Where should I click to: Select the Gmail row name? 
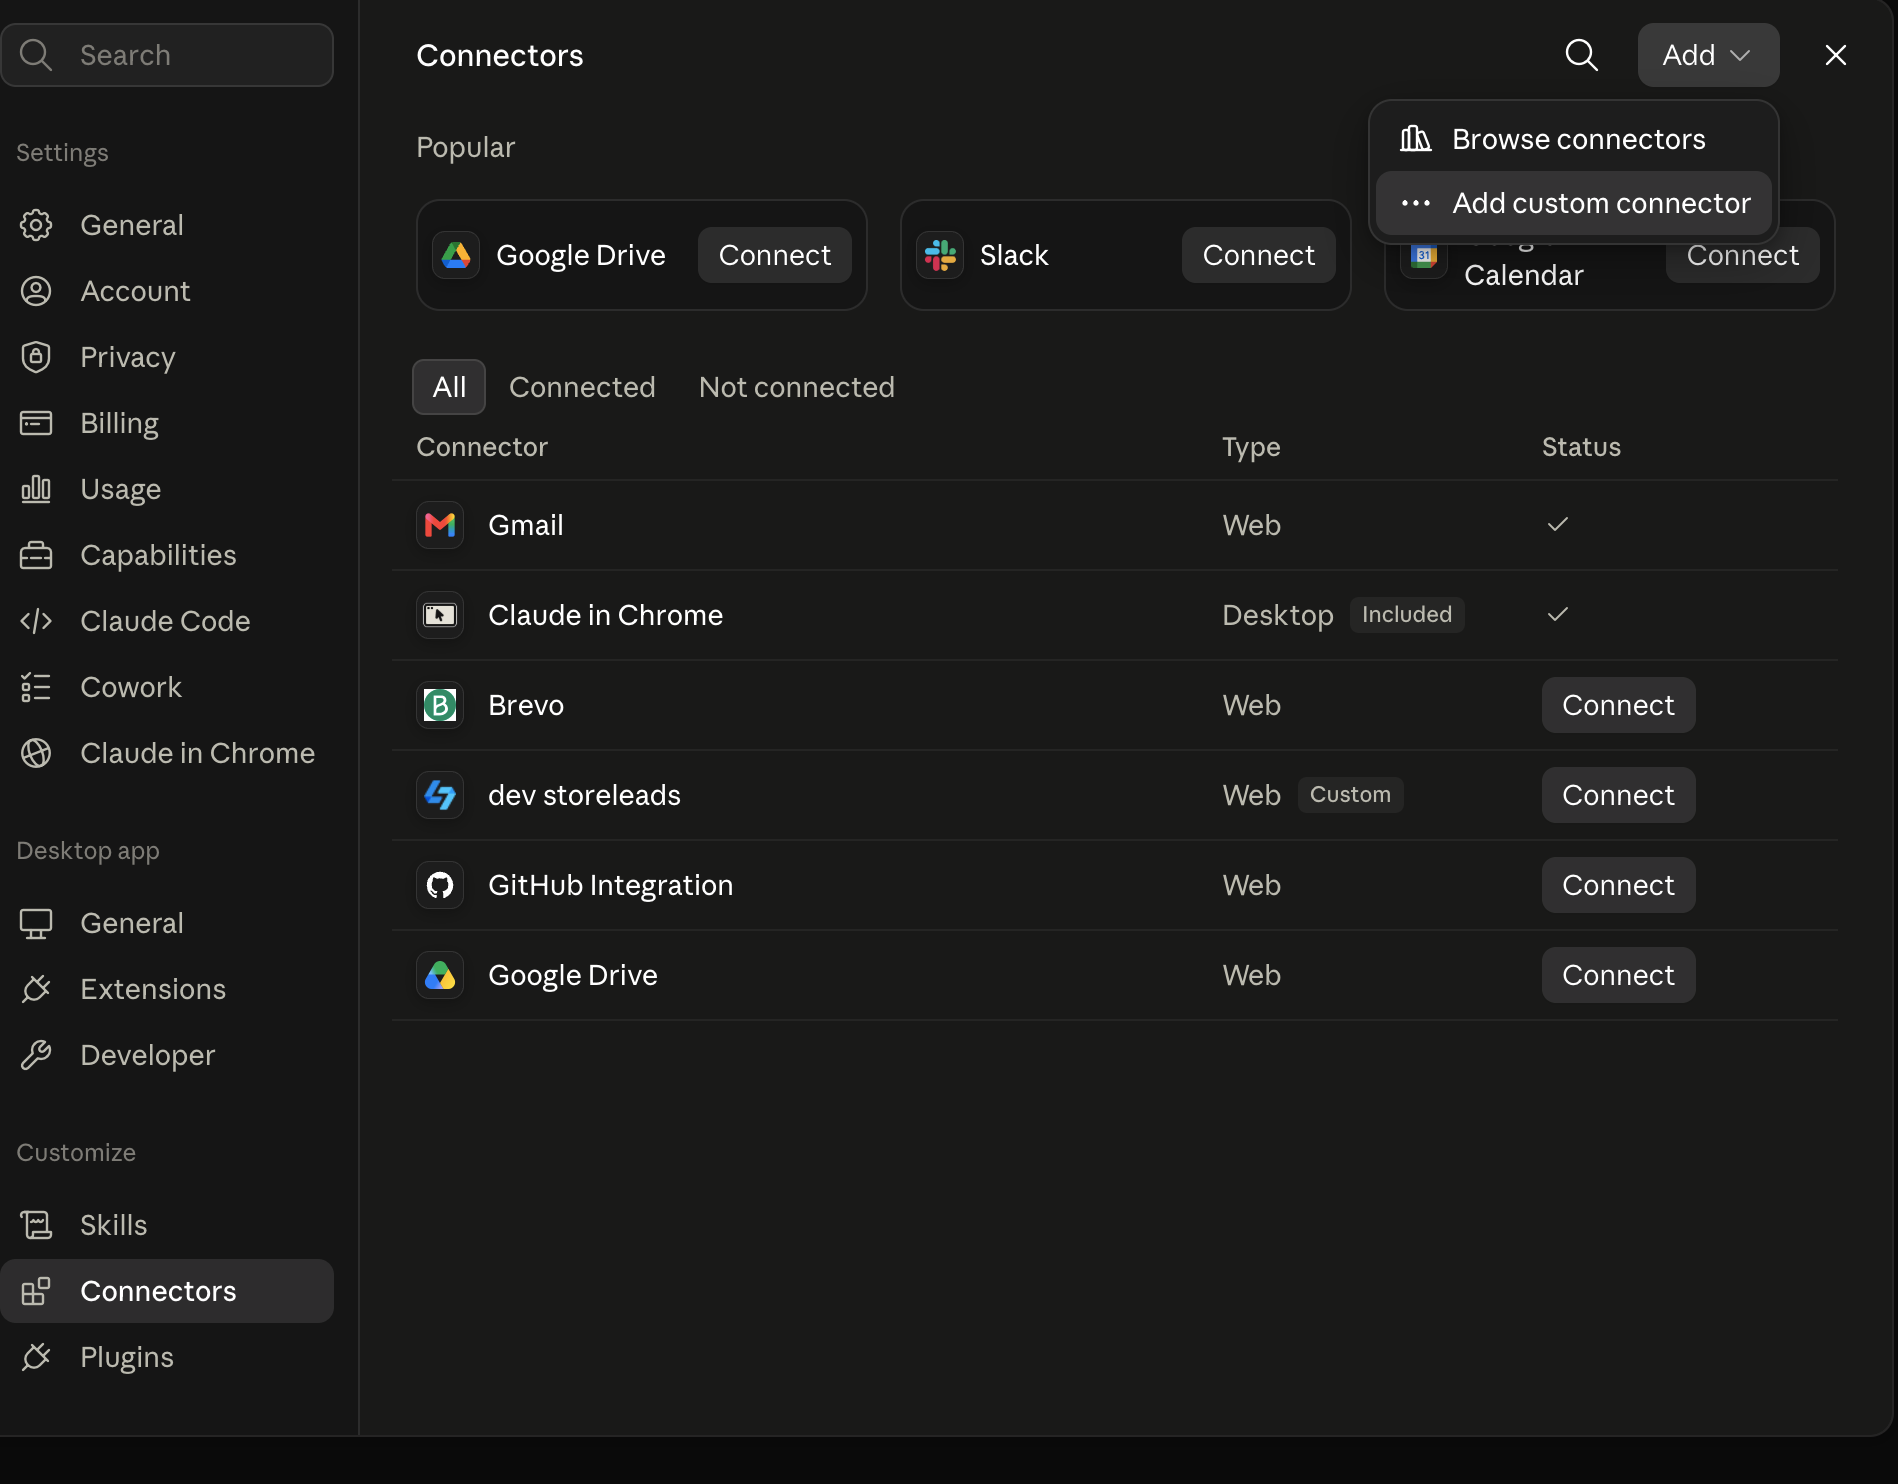point(526,525)
